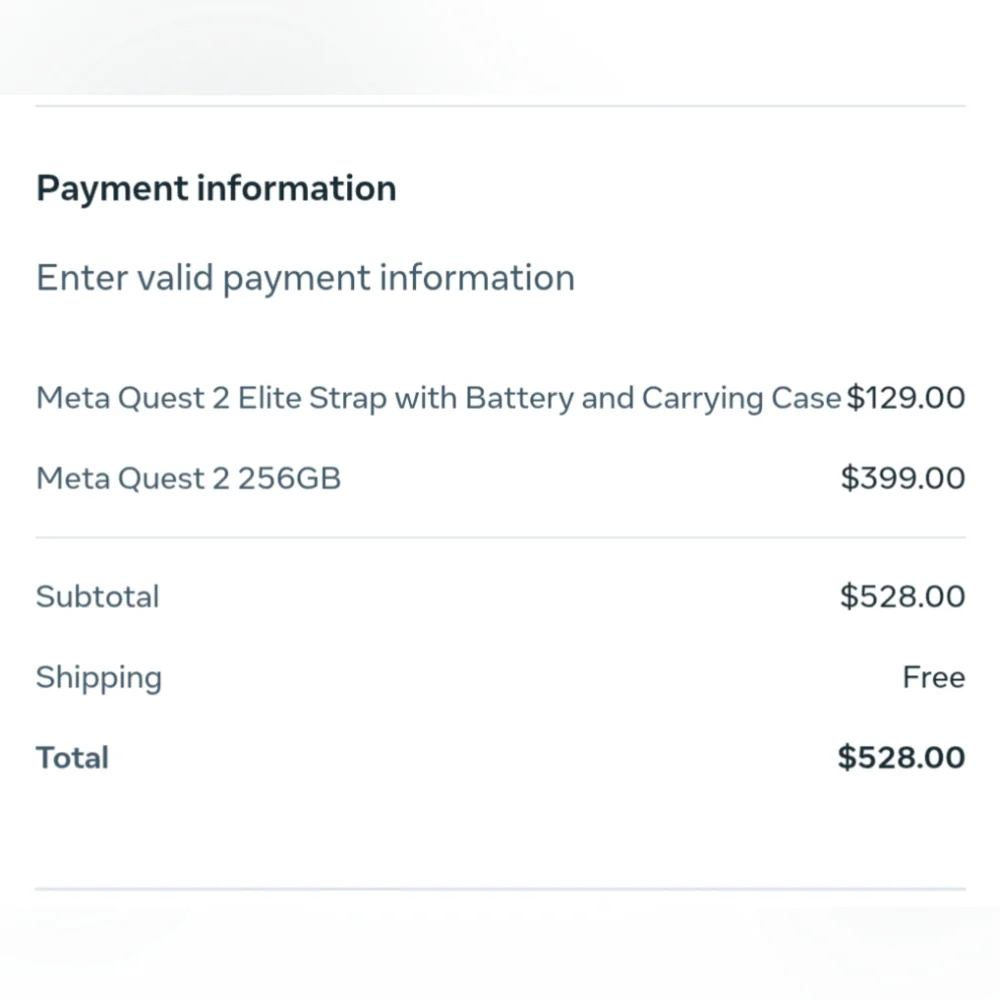Click the bold Total label
1000x1000 pixels.
pyautogui.click(x=72, y=758)
